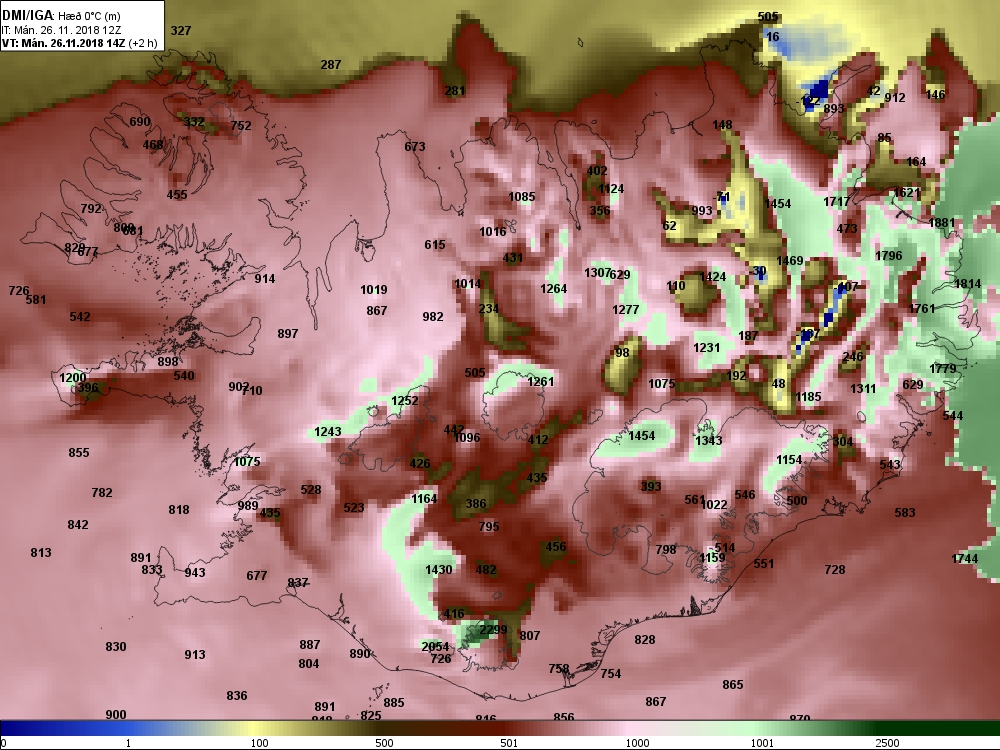The image size is (1000, 750).
Task: Click the map value "865"
Action: [x=733, y=685]
